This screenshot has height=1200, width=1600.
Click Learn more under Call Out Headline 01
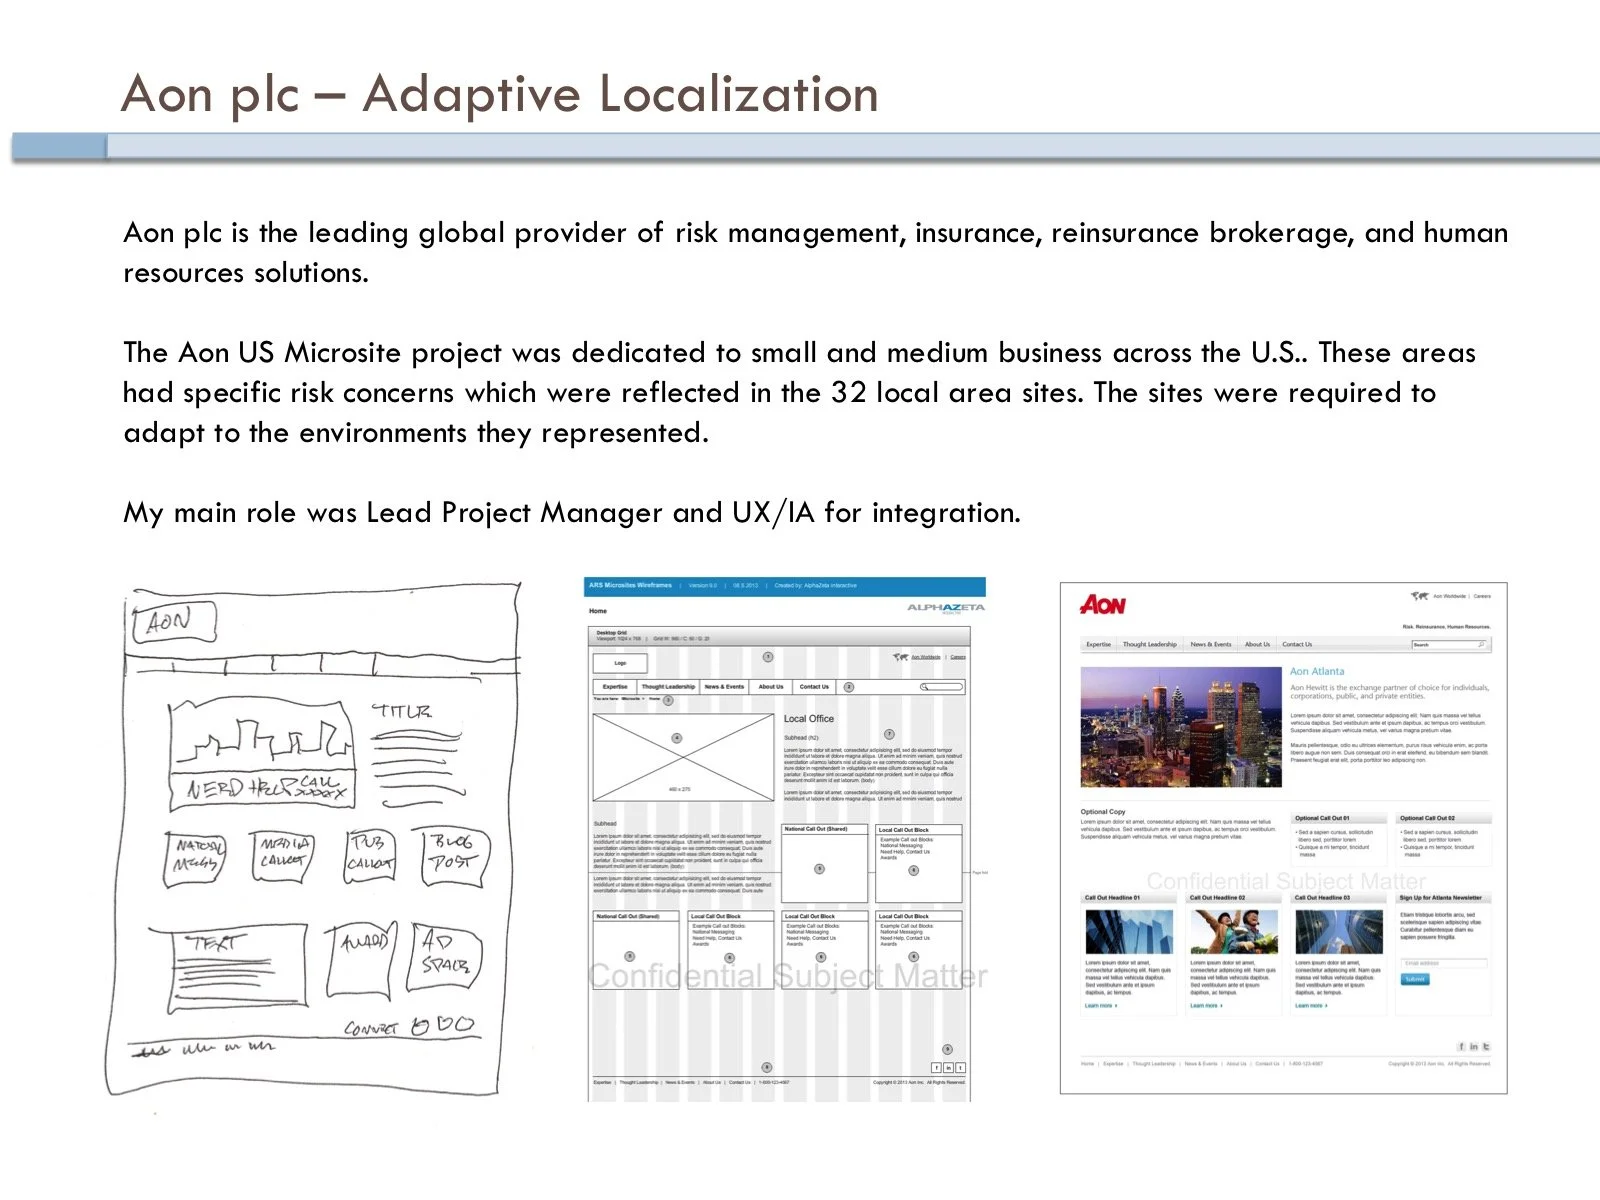[1100, 1006]
